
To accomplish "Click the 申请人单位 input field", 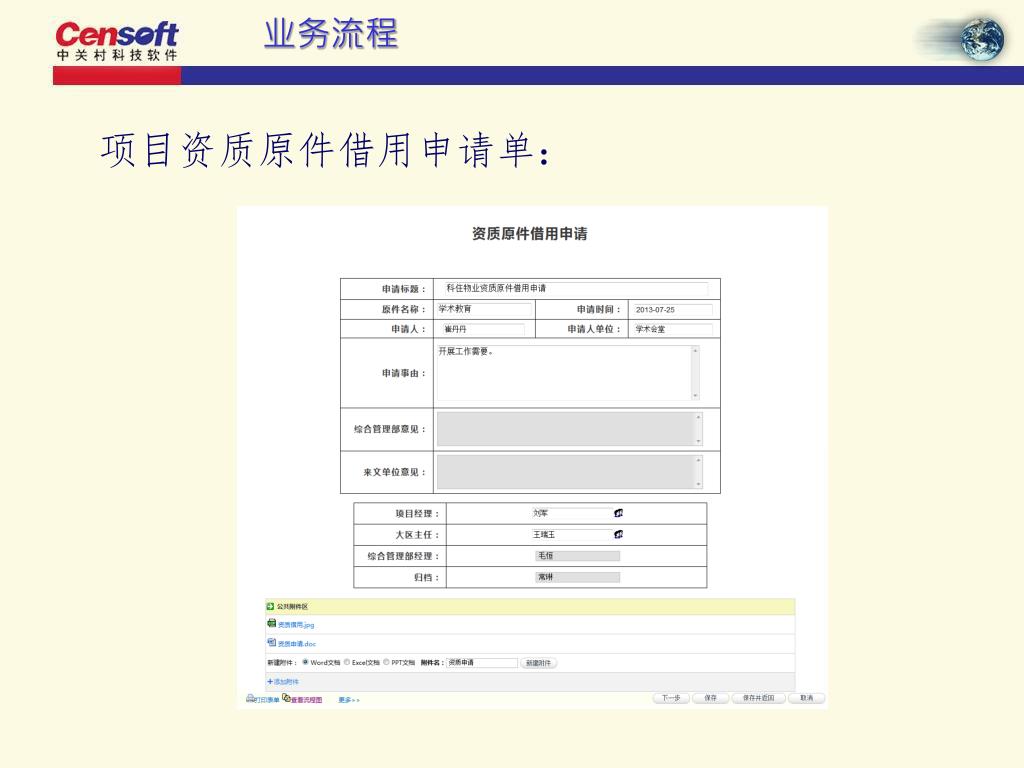I will pos(671,329).
